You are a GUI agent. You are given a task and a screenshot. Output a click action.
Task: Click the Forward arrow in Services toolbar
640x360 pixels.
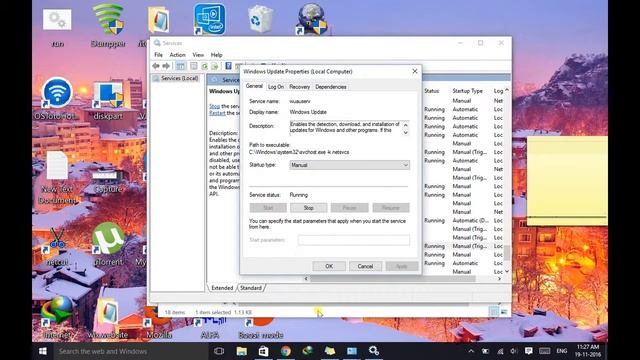tap(166, 66)
